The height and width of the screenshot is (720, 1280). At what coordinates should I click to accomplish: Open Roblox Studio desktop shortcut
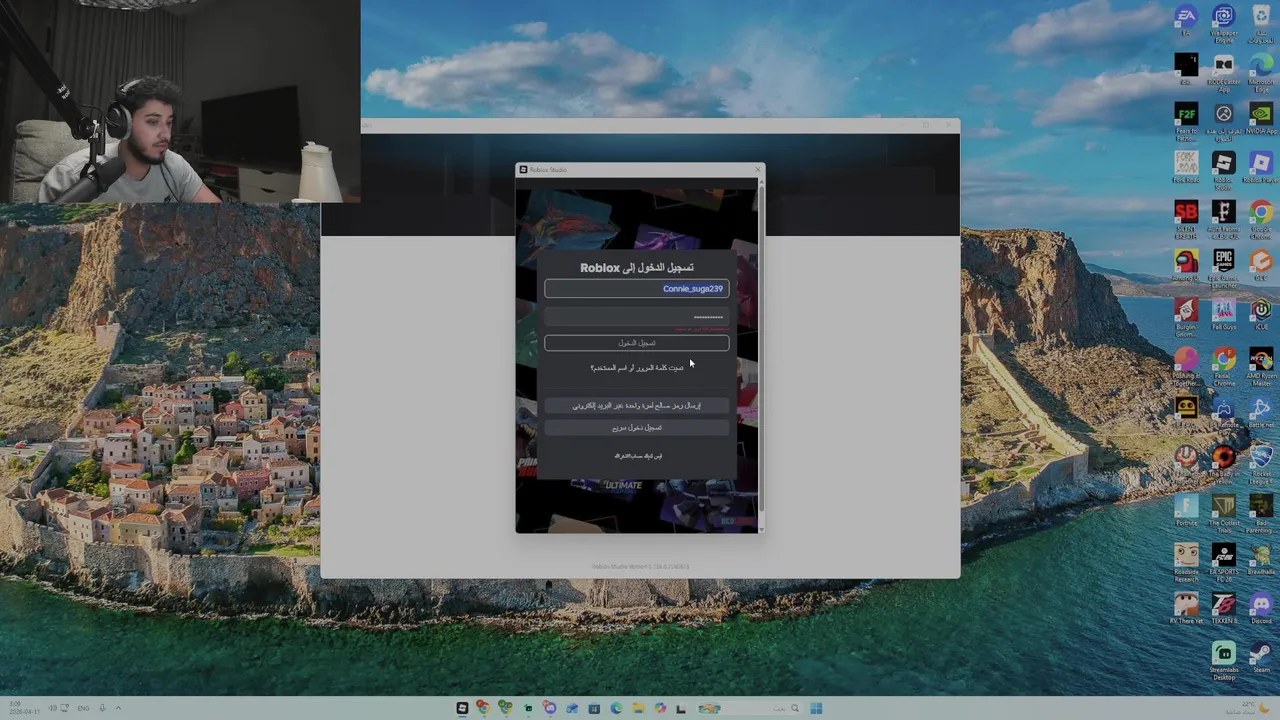(x=1223, y=169)
